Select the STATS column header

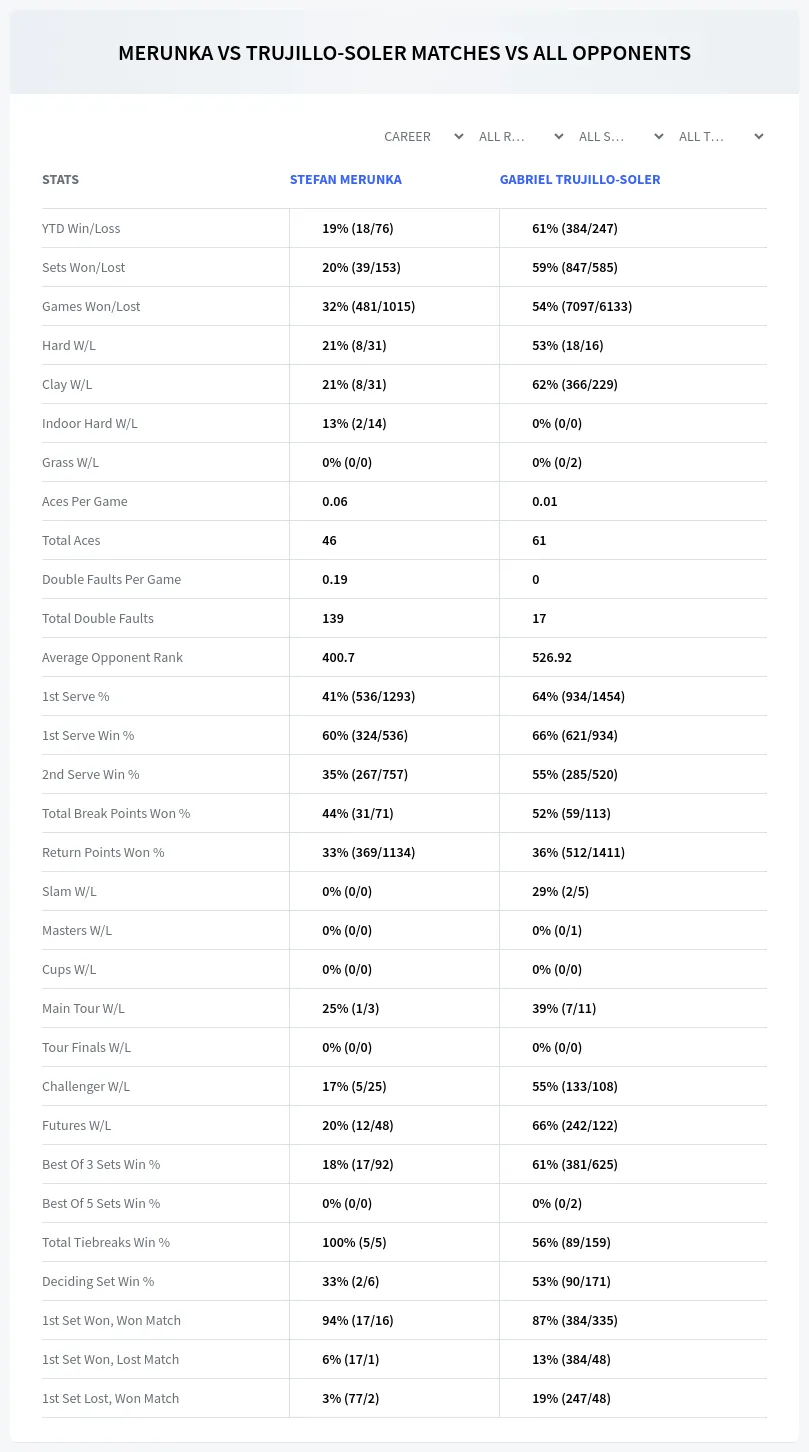pyautogui.click(x=60, y=180)
